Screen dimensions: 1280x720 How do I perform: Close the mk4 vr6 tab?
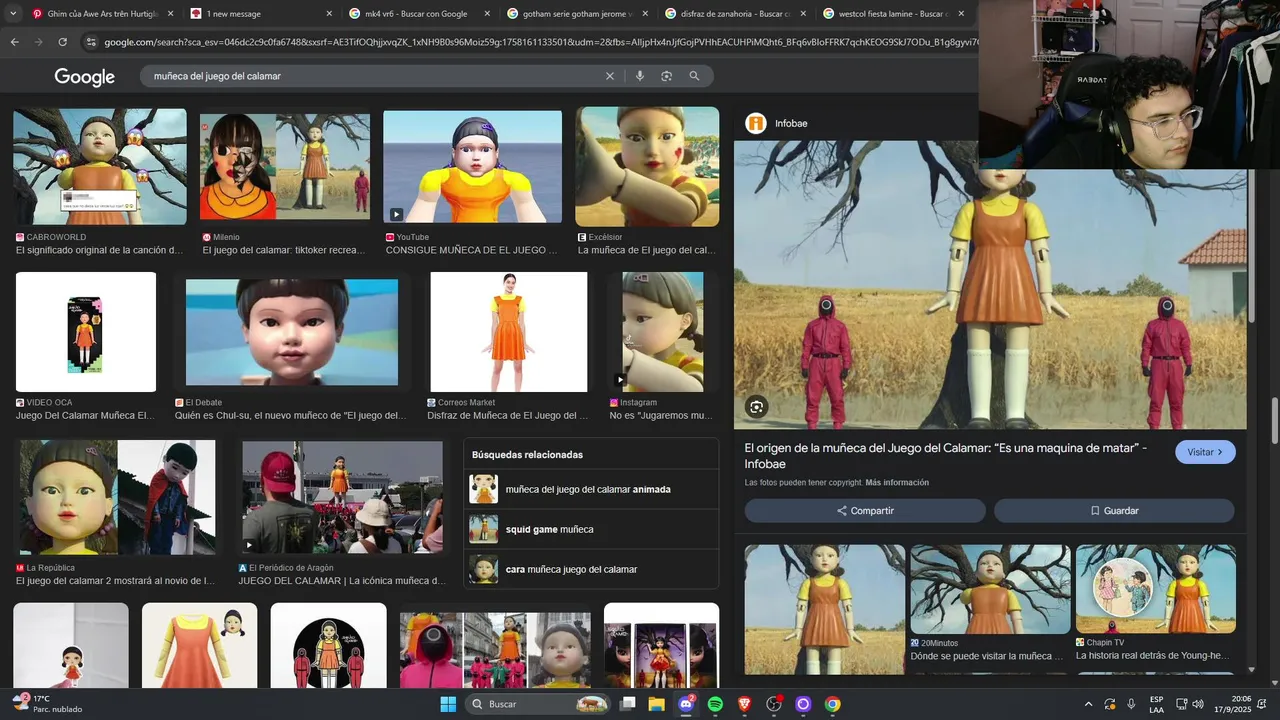(487, 14)
